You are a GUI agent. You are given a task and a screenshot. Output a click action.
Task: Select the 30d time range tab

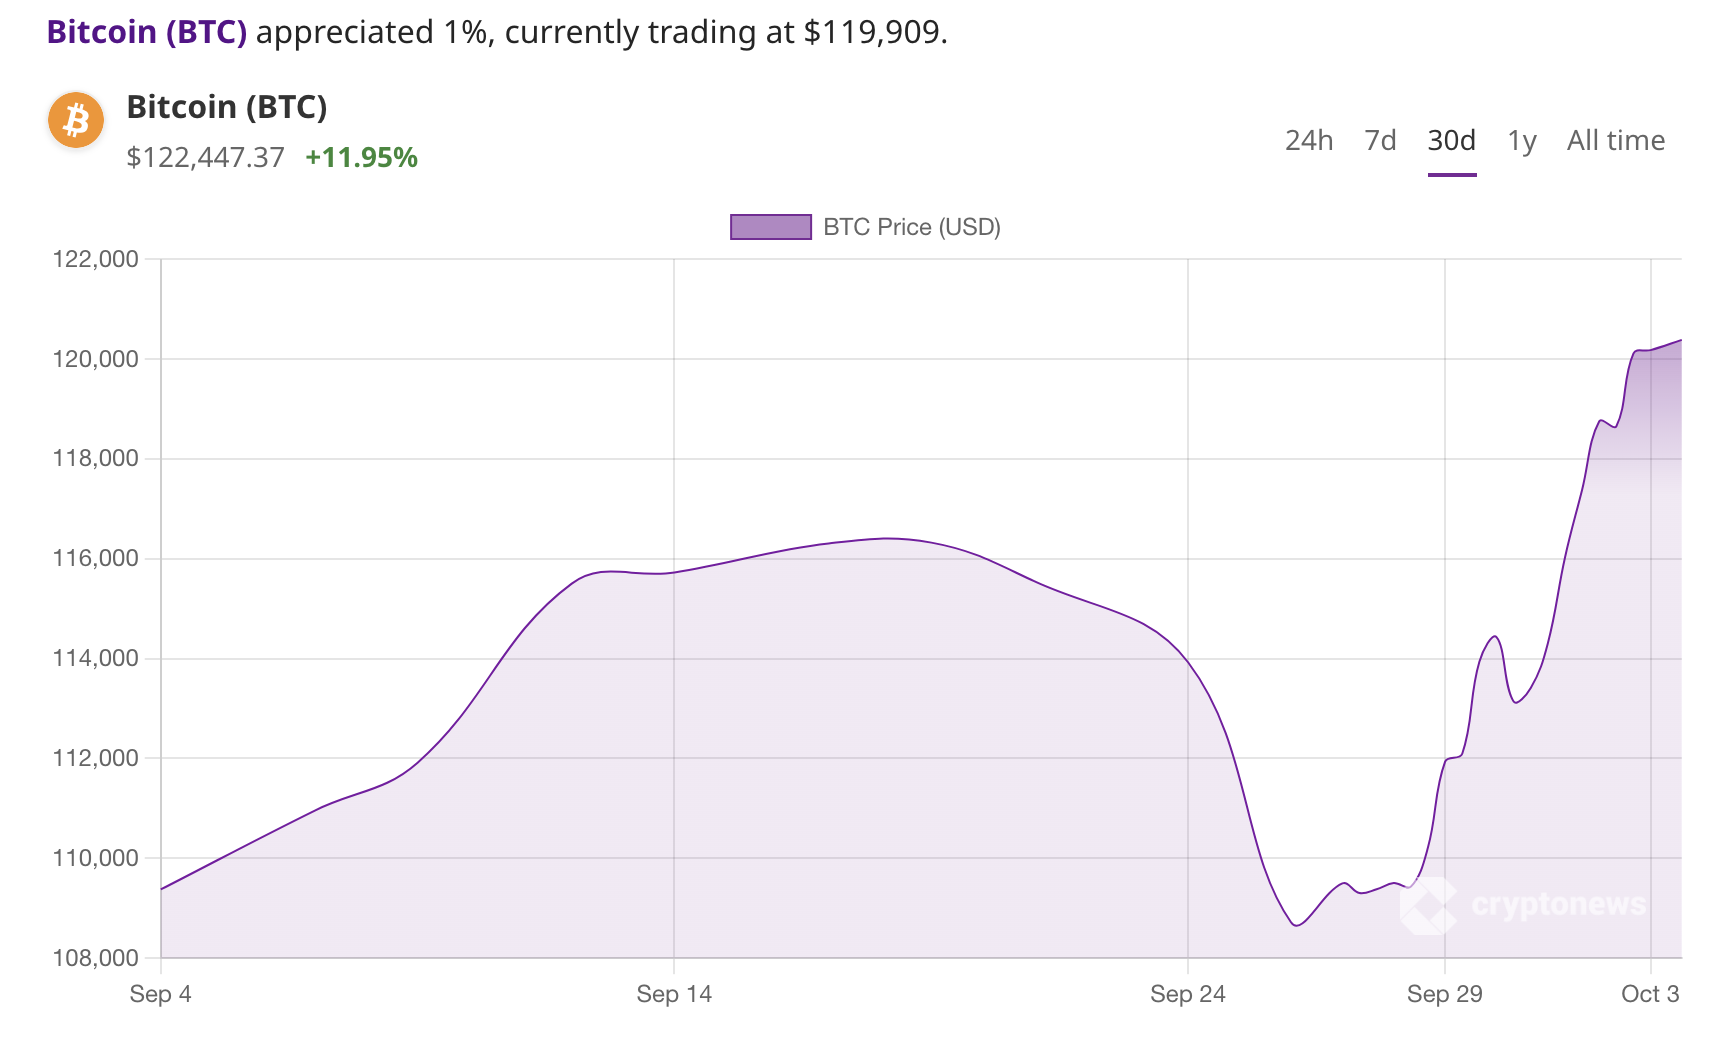click(1451, 141)
